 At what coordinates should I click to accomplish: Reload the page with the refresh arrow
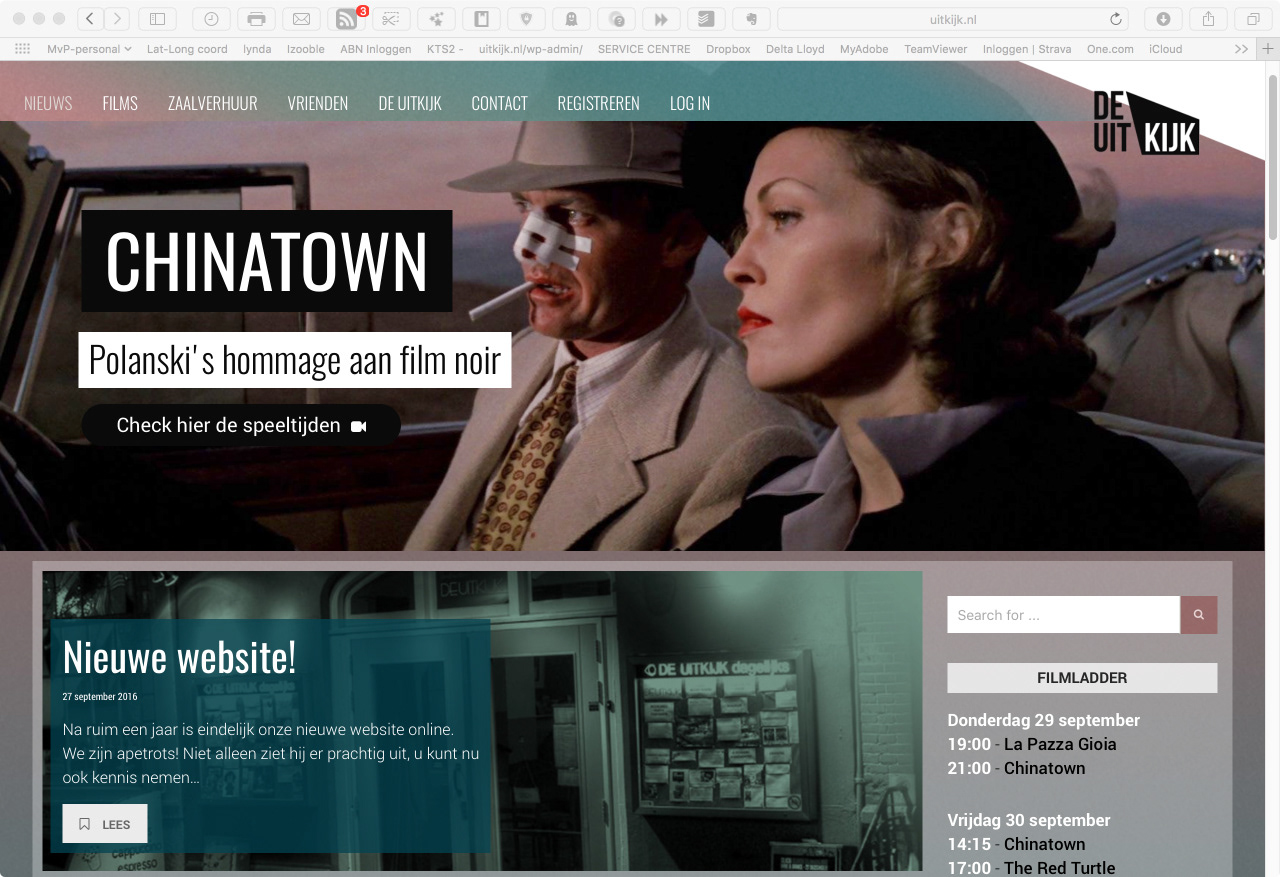(x=1116, y=19)
